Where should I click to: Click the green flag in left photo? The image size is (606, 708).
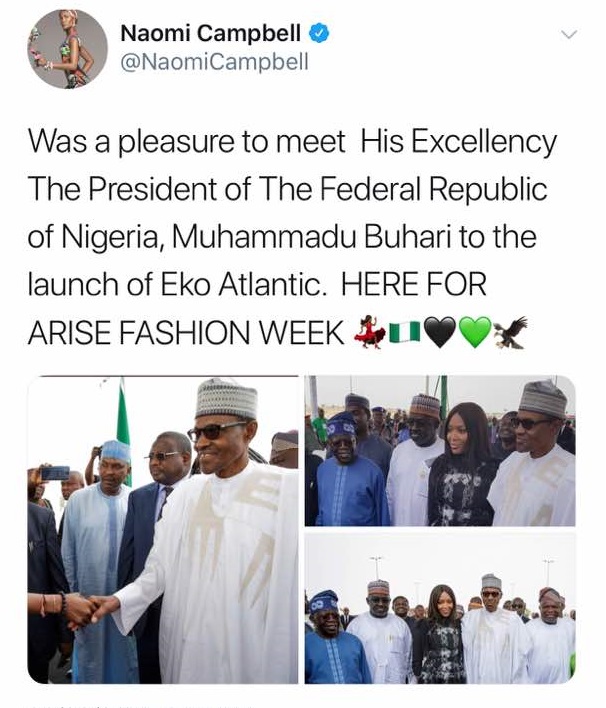123,420
